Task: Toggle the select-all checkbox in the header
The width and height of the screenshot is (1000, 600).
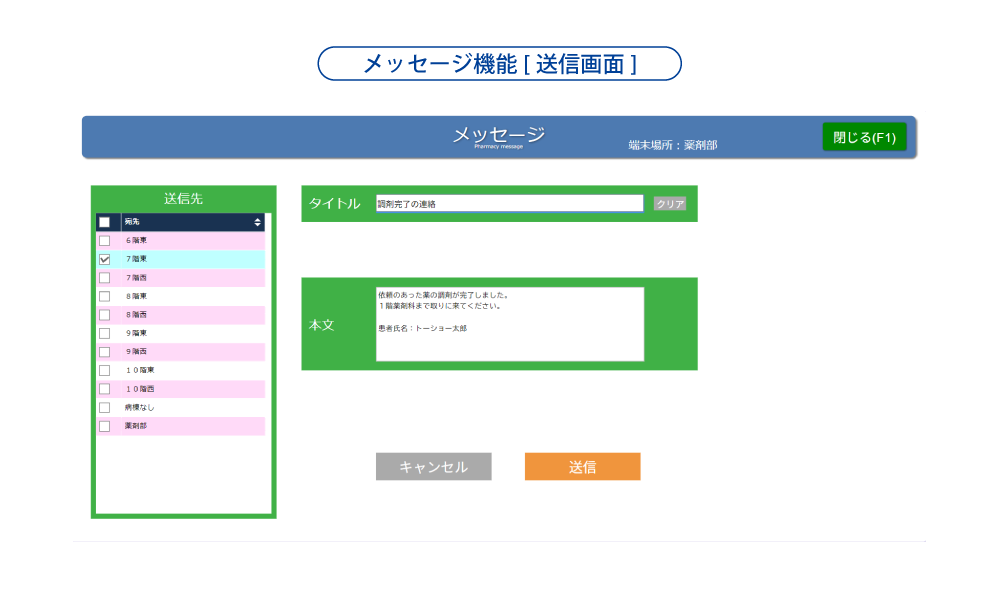Action: [105, 222]
